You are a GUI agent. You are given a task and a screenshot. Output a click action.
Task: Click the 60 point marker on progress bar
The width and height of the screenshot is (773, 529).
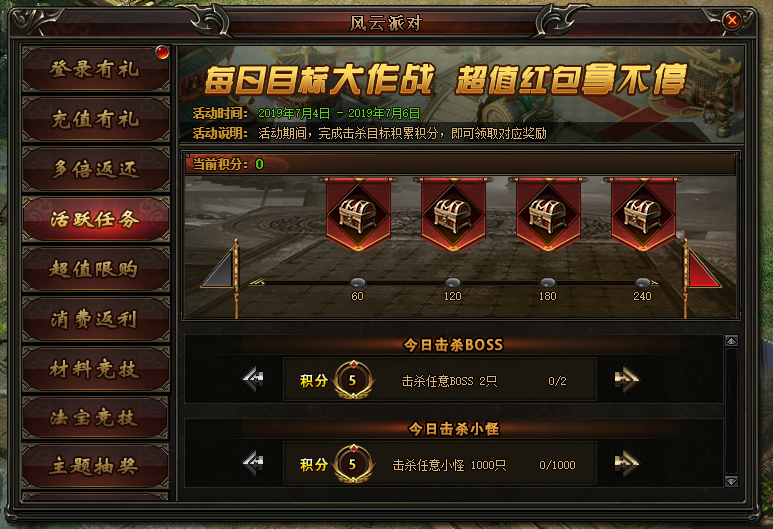[358, 282]
